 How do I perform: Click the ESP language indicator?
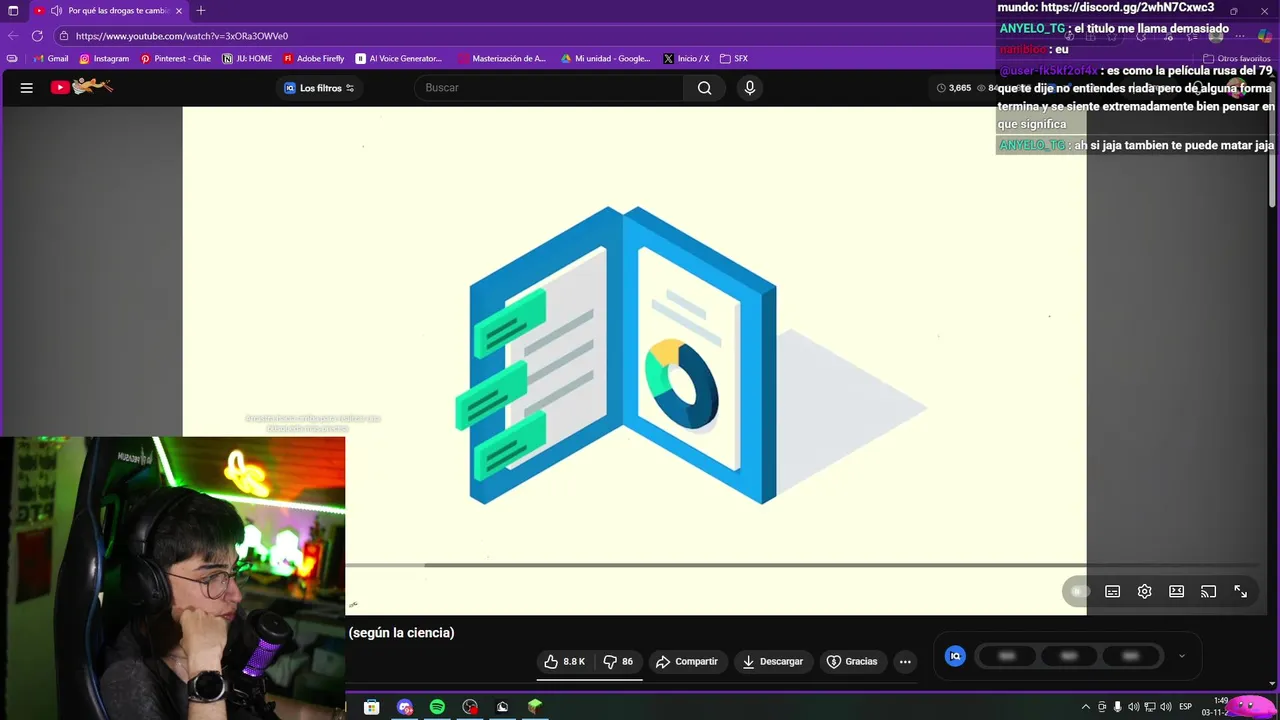point(1186,707)
